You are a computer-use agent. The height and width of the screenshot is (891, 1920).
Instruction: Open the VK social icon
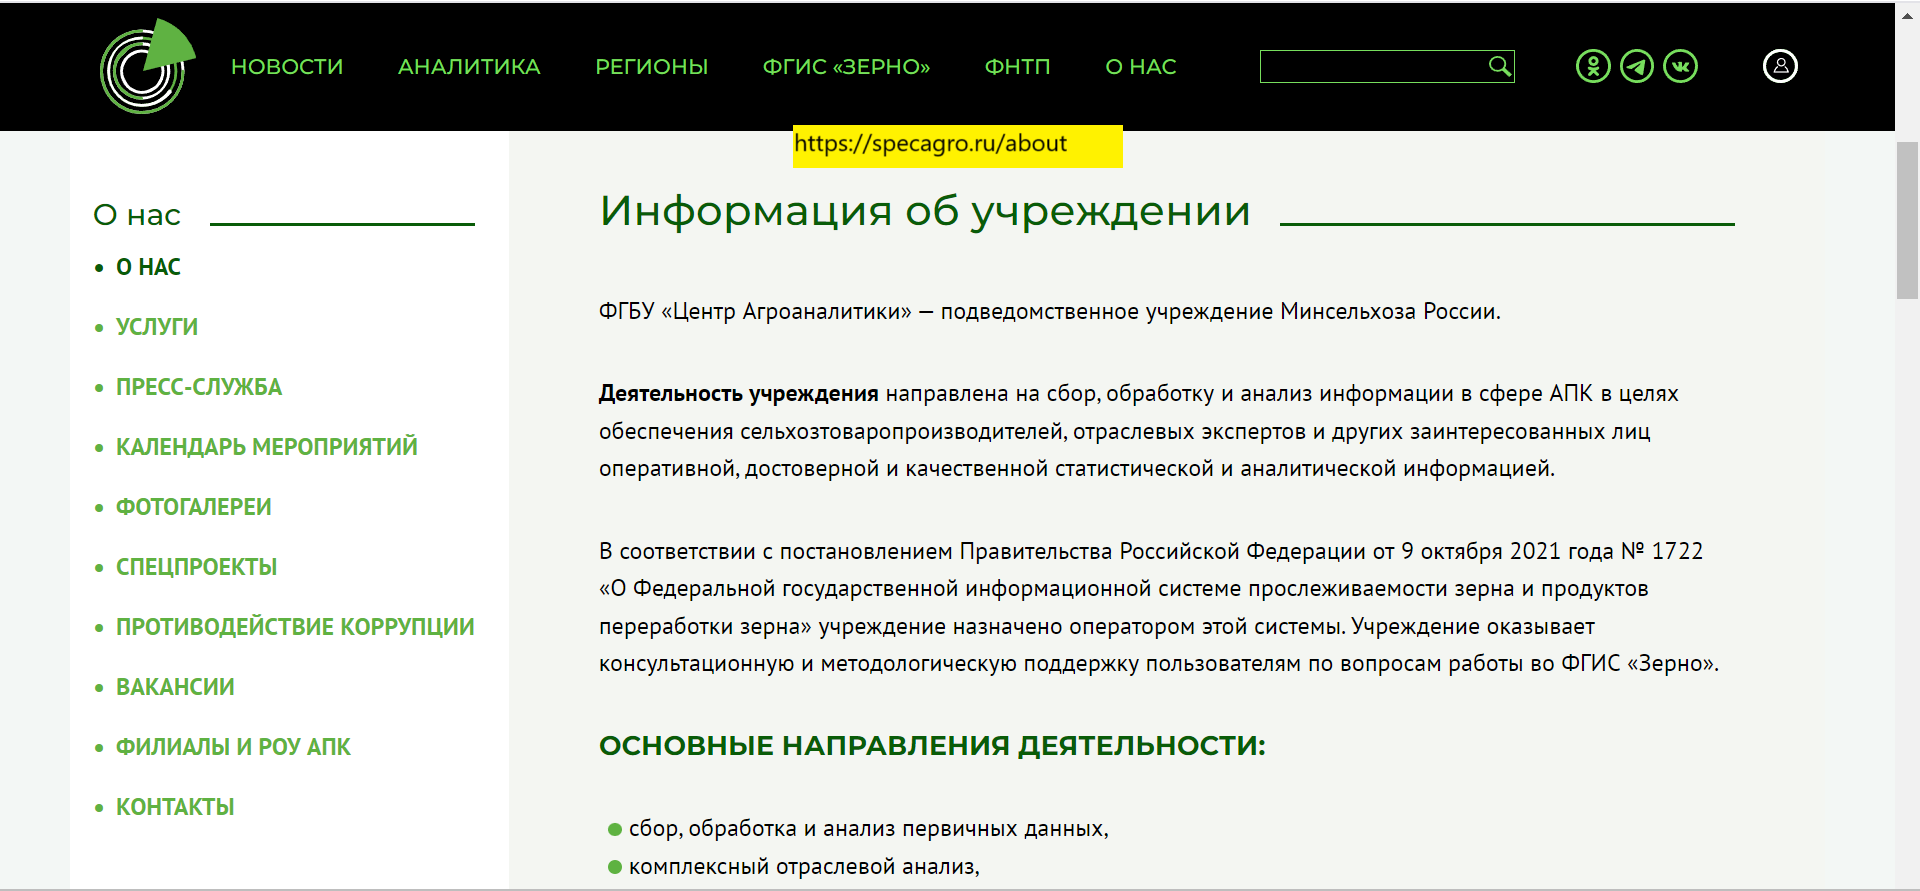[x=1681, y=66]
